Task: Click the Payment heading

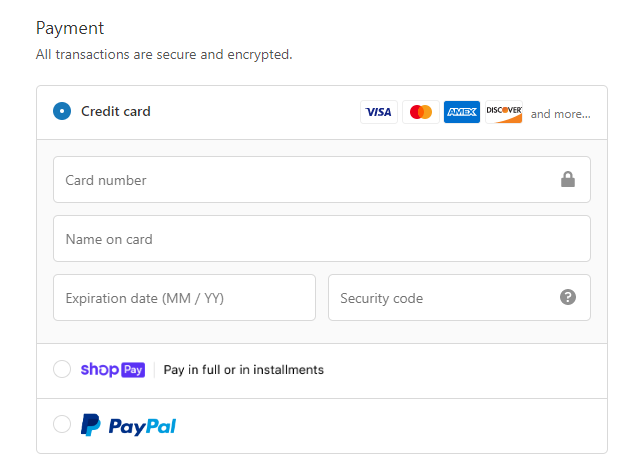Action: pos(70,28)
